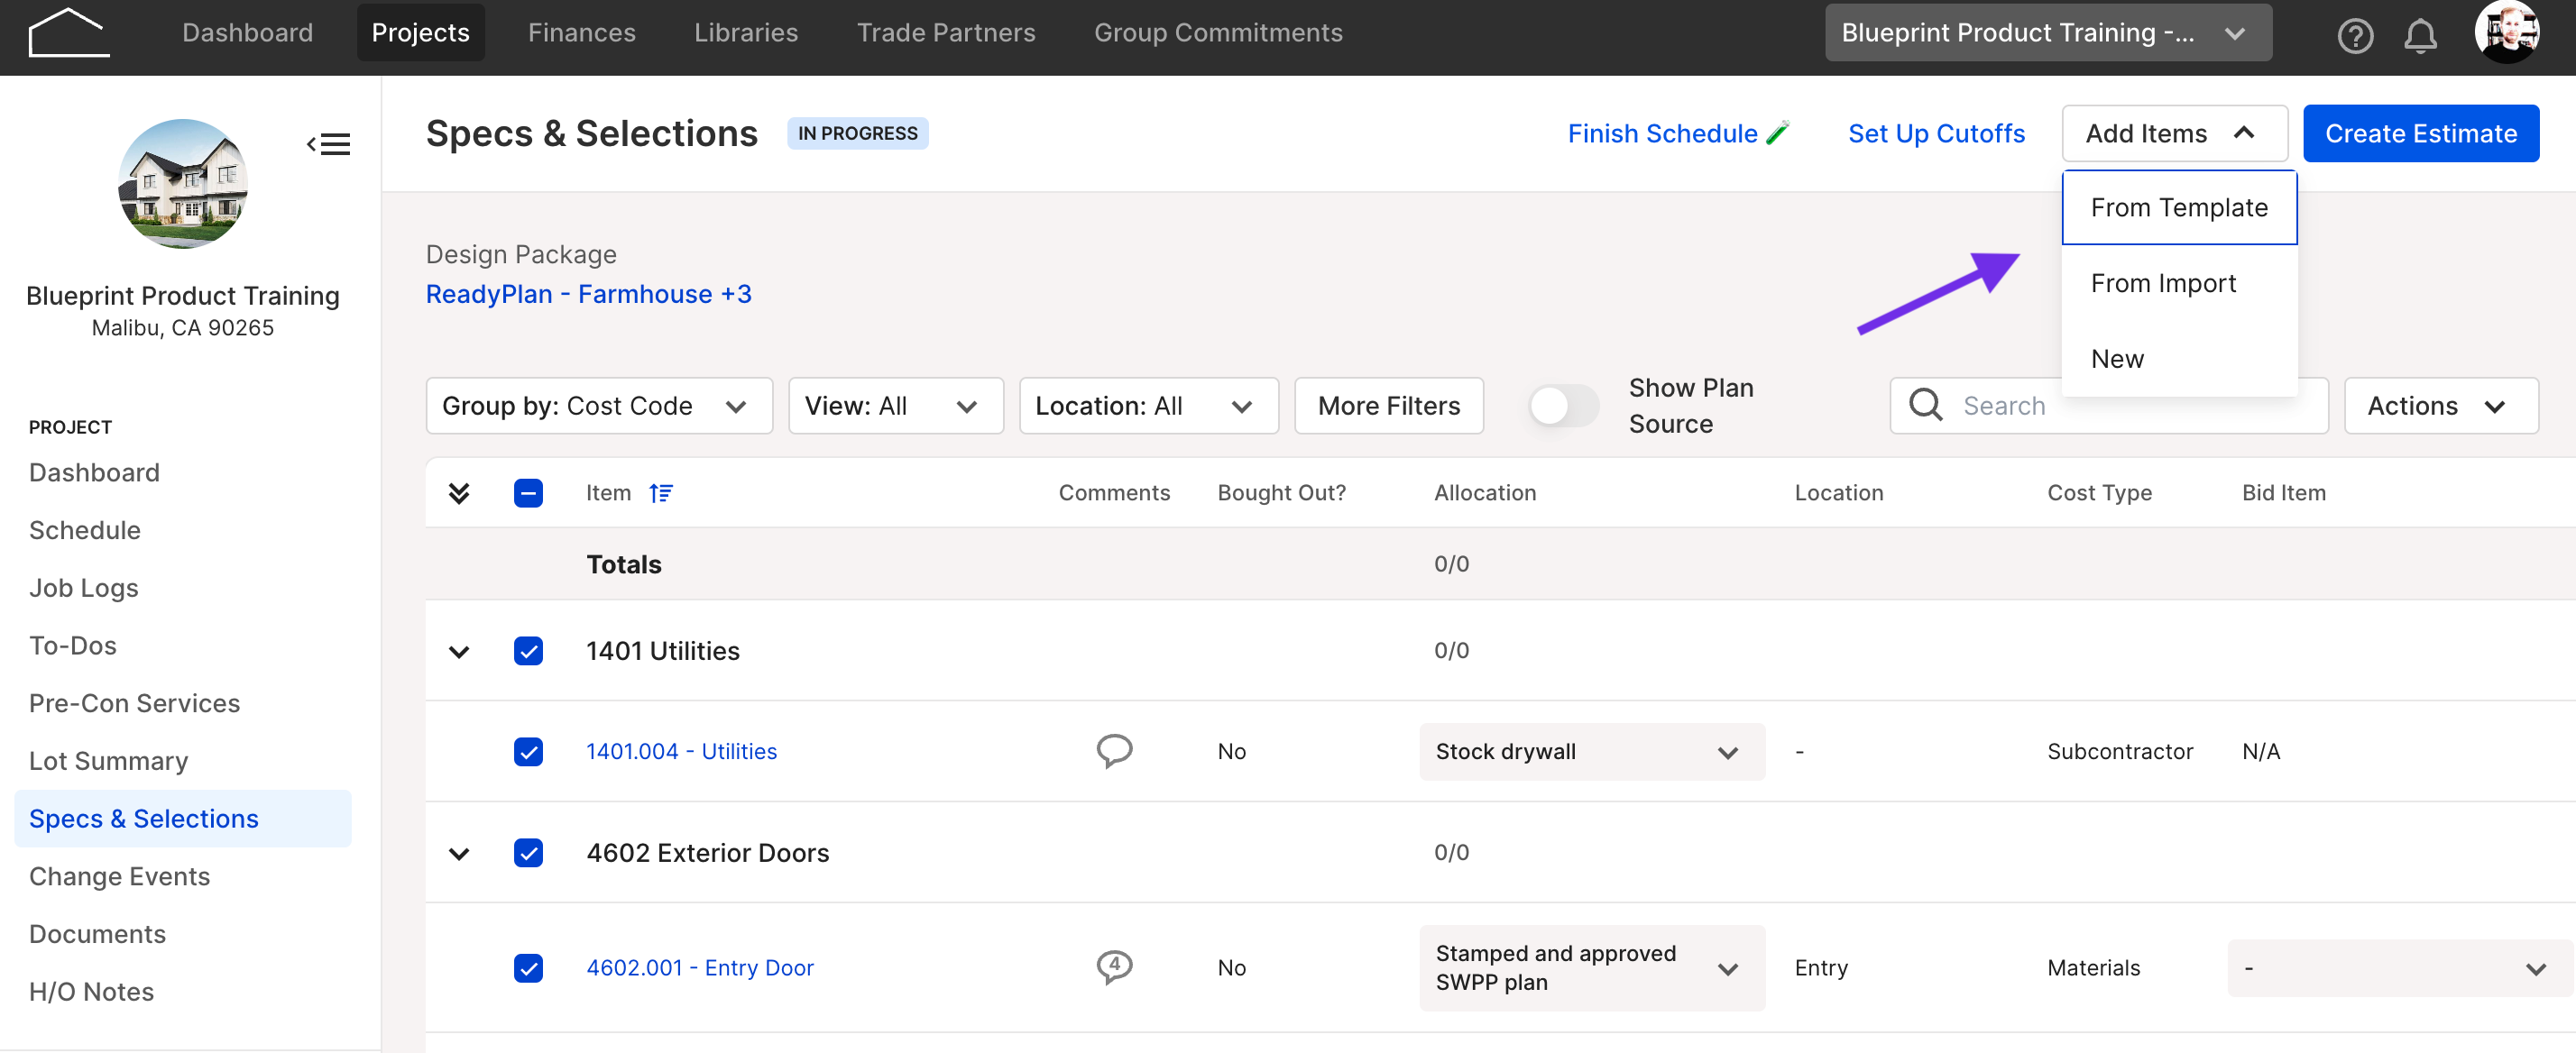Click the help question mark icon

[2355, 36]
